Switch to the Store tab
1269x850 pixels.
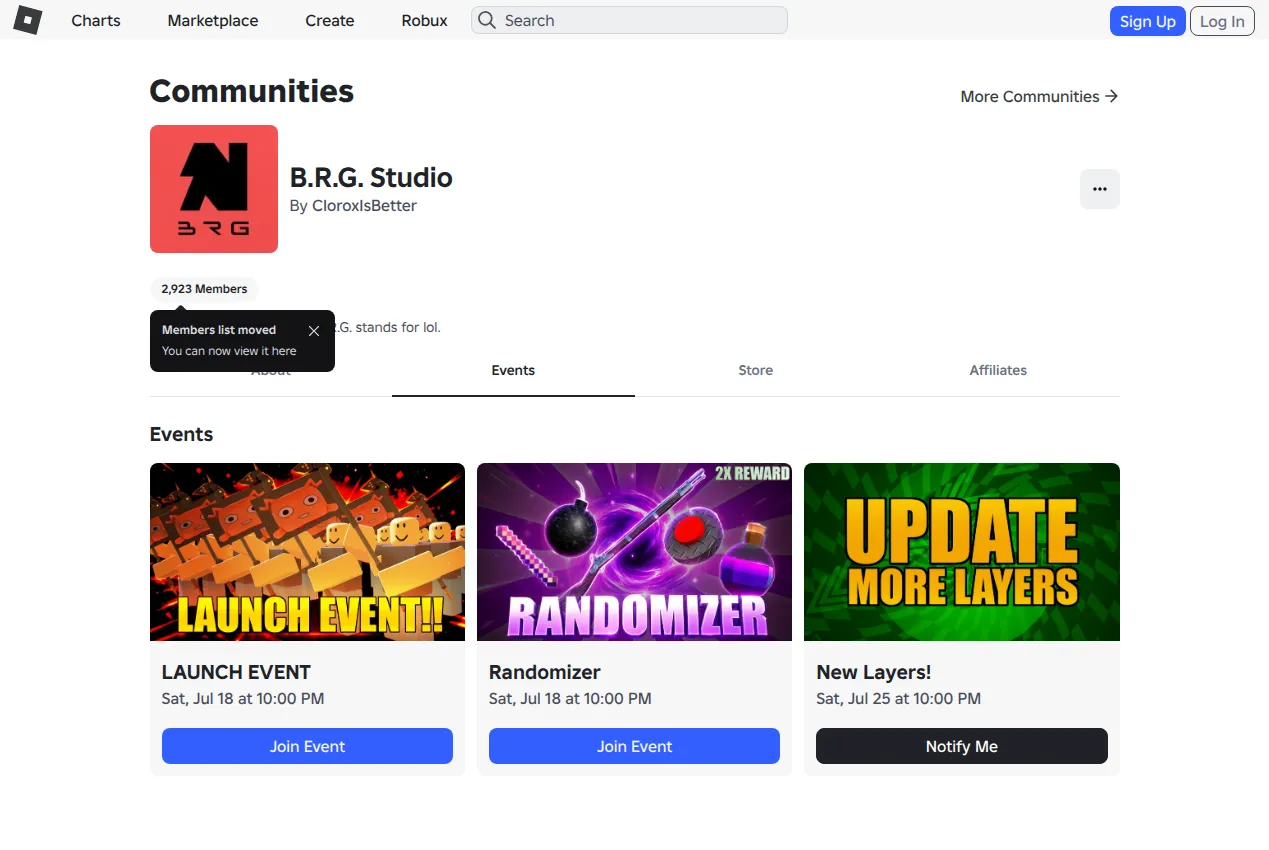(755, 370)
